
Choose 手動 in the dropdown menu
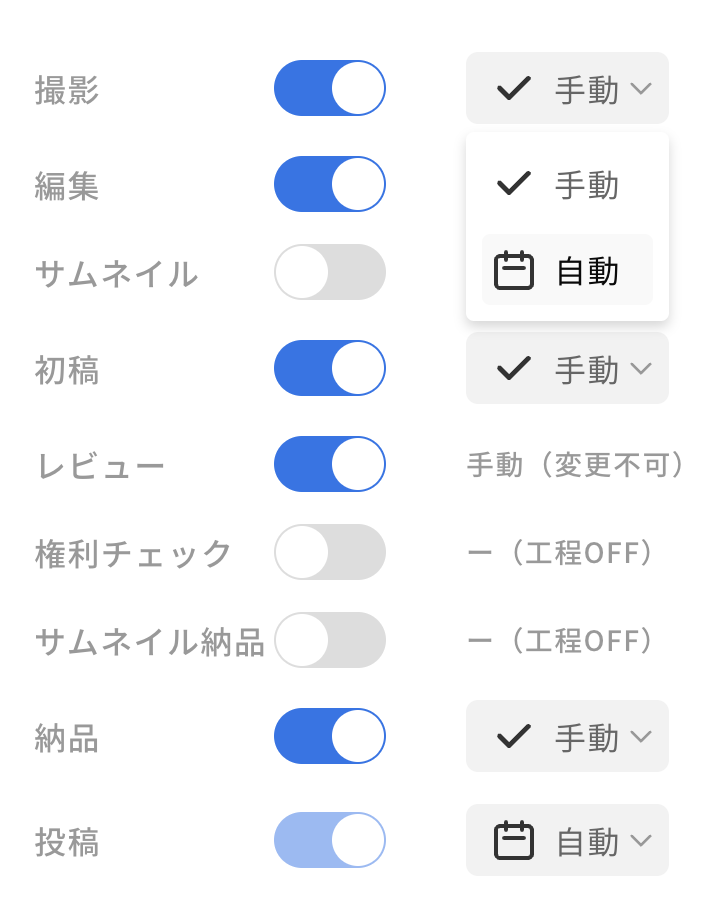(x=567, y=185)
